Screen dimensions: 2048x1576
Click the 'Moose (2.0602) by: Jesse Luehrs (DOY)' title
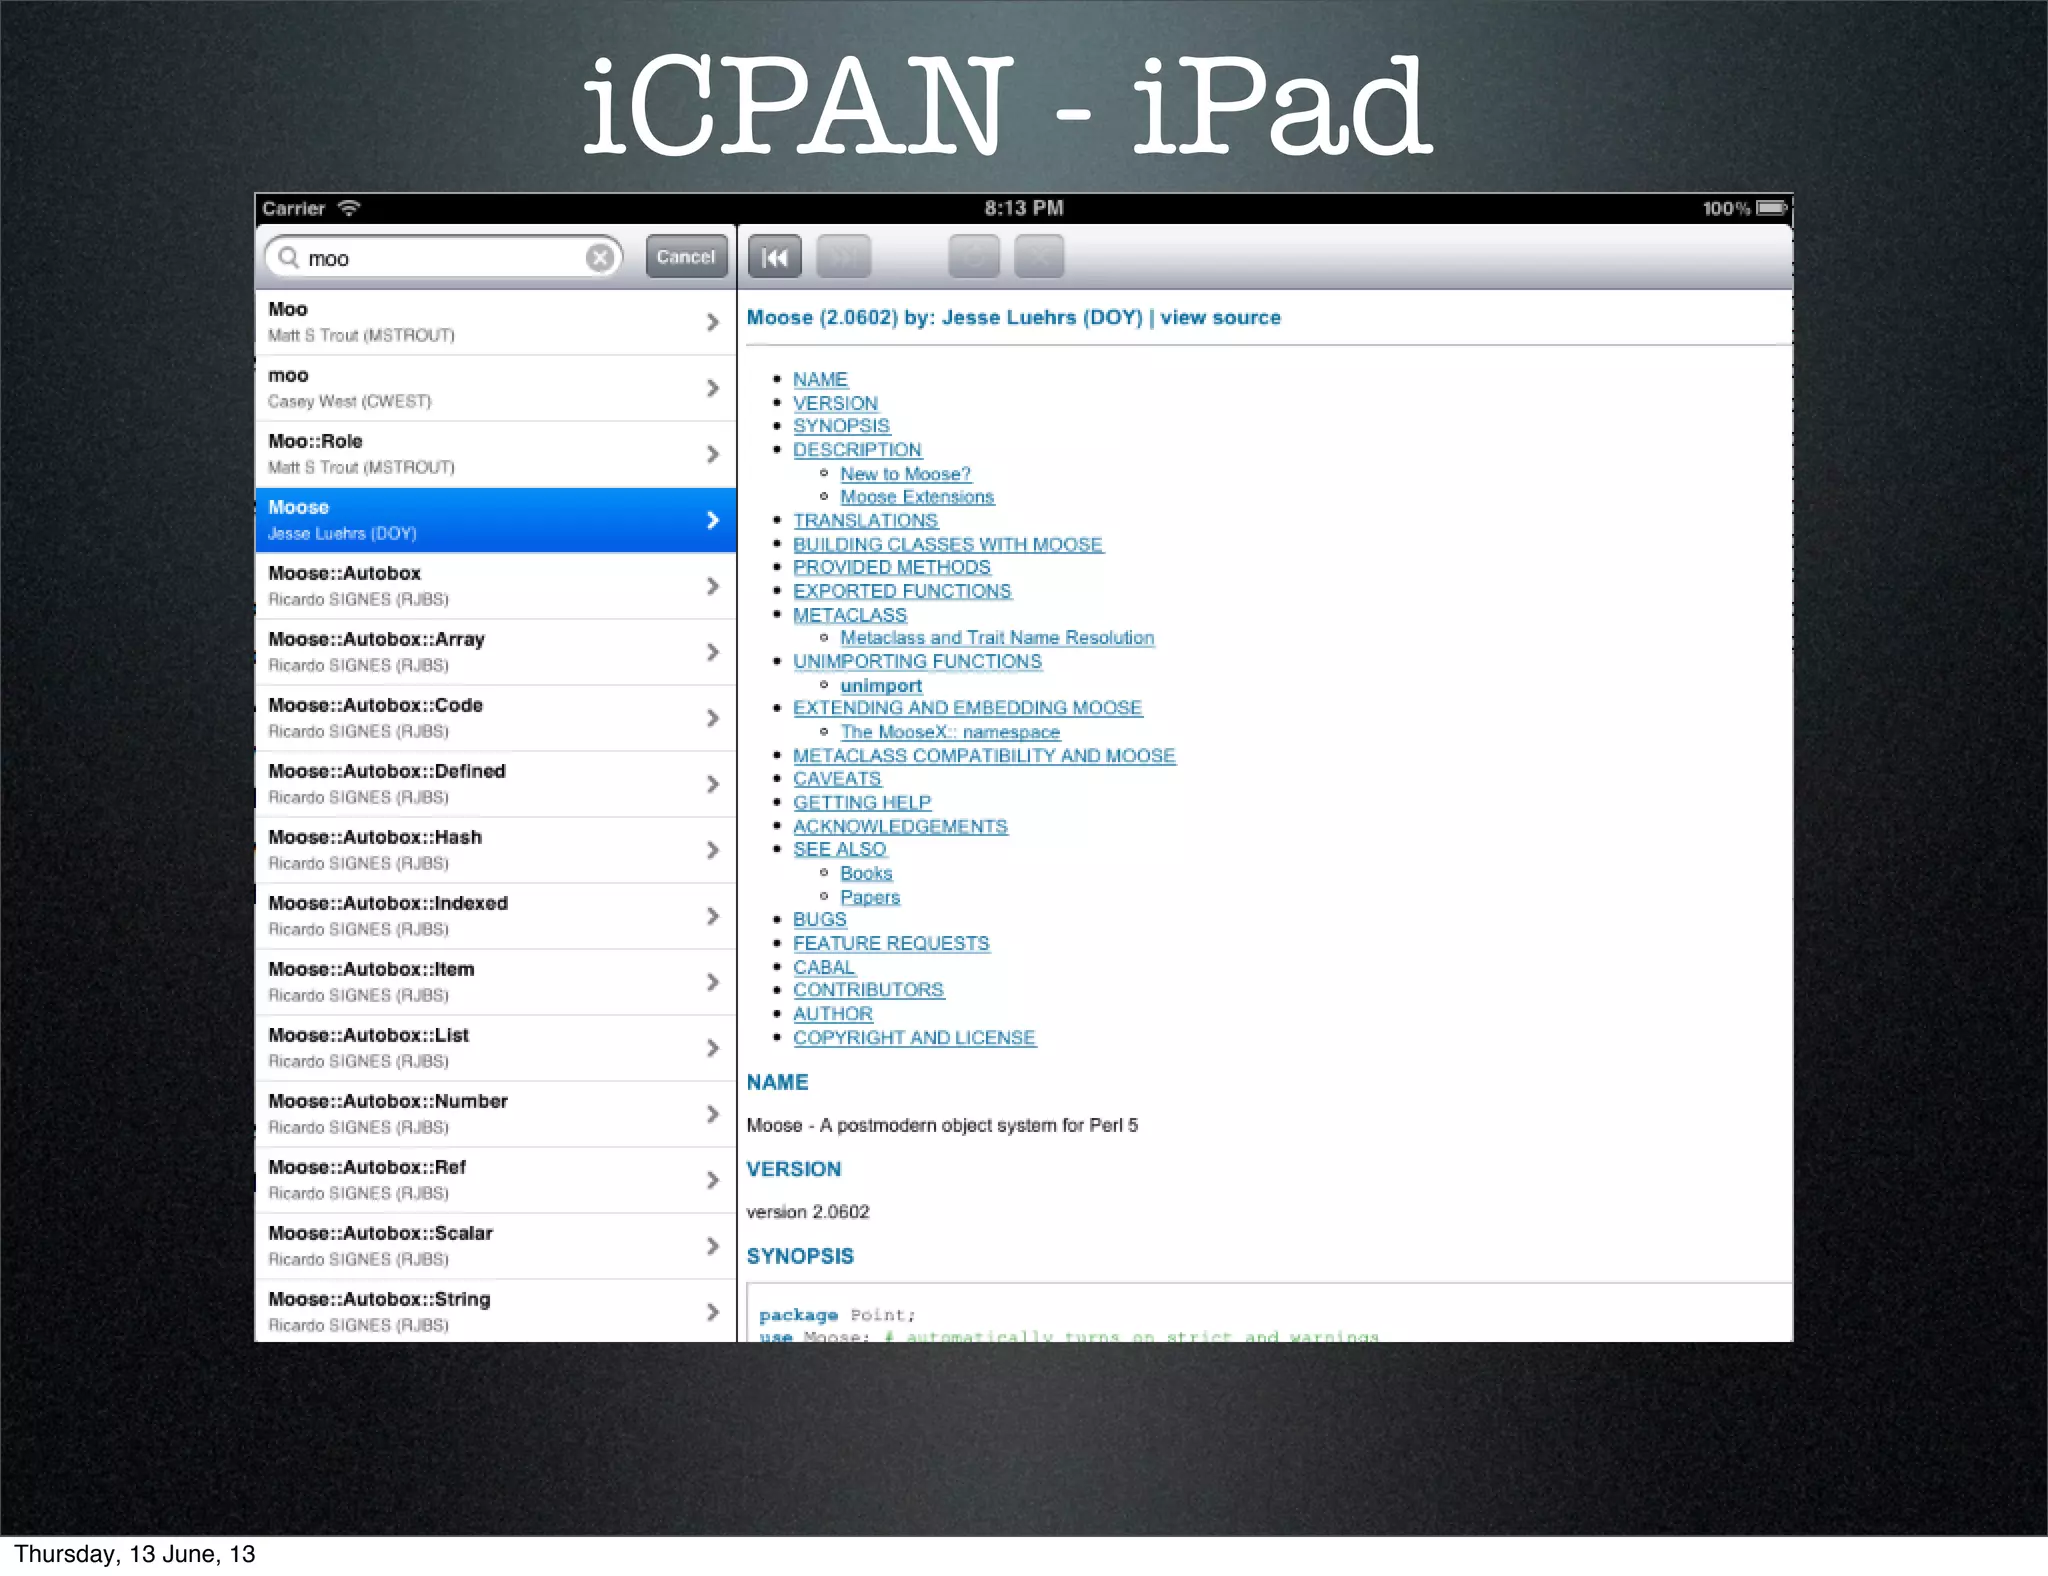tap(944, 317)
